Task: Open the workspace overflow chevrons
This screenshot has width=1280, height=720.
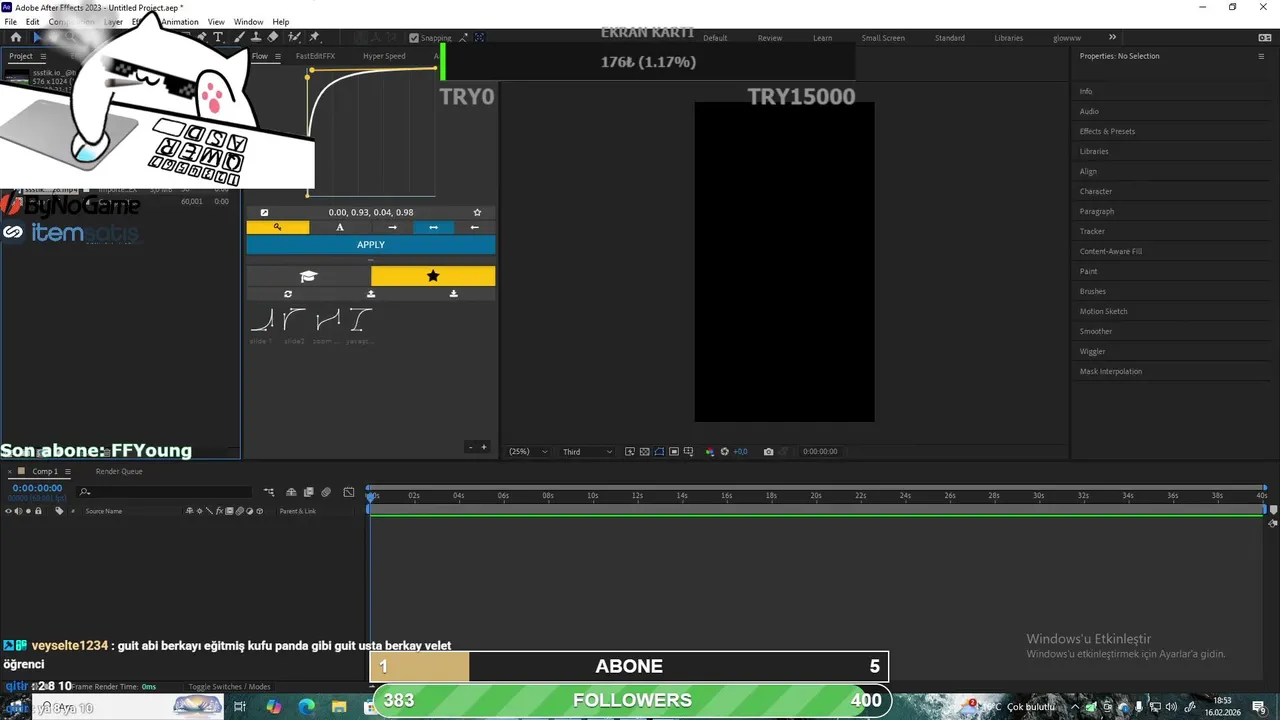Action: point(1112,37)
